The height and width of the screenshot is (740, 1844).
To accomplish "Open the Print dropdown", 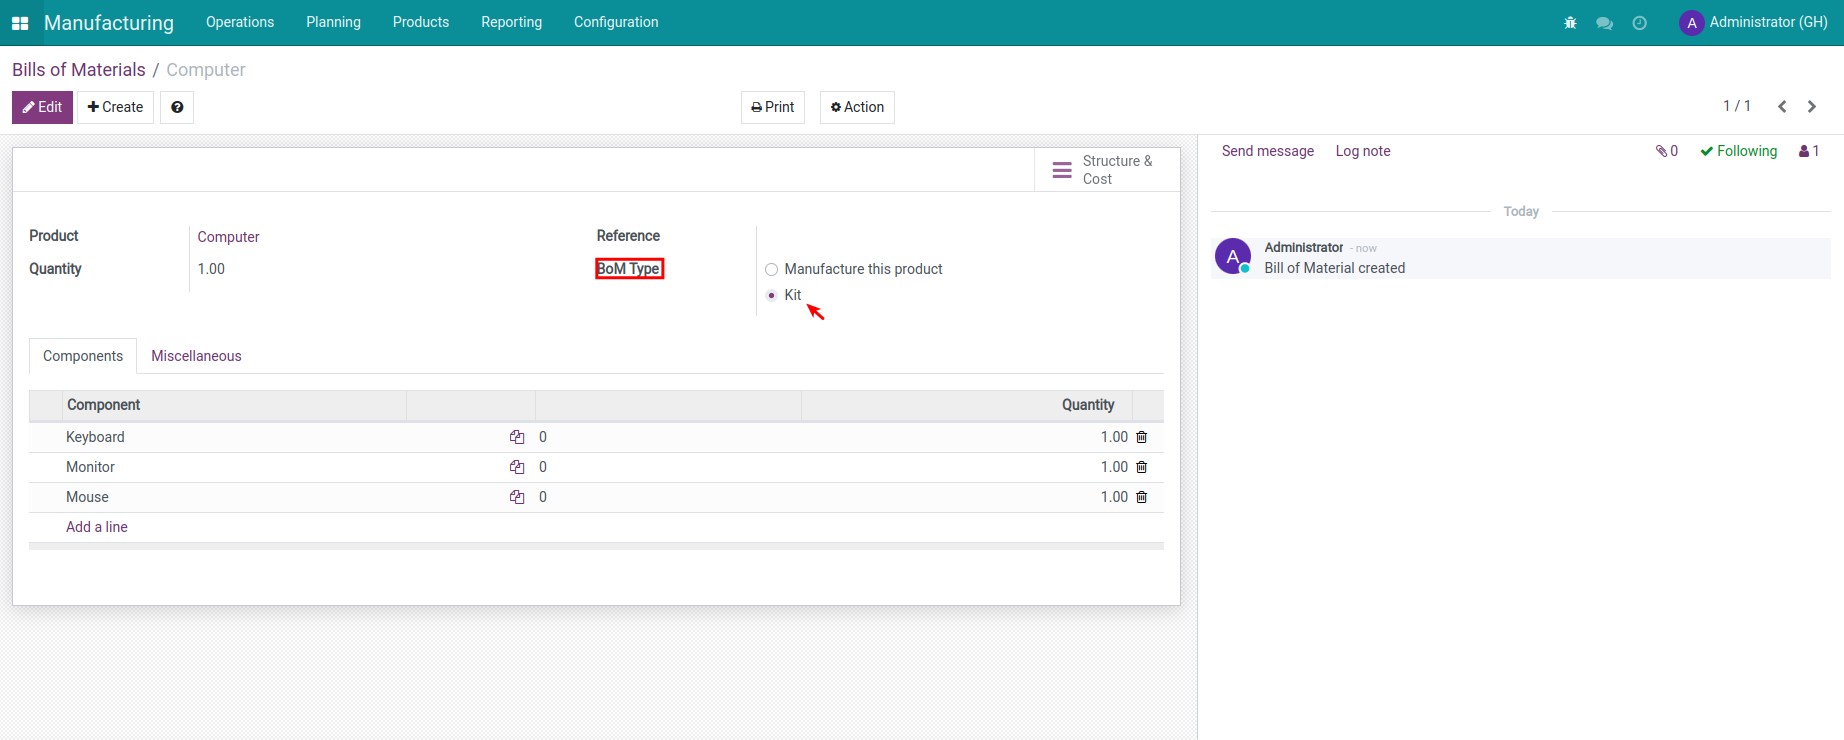I will click(772, 107).
